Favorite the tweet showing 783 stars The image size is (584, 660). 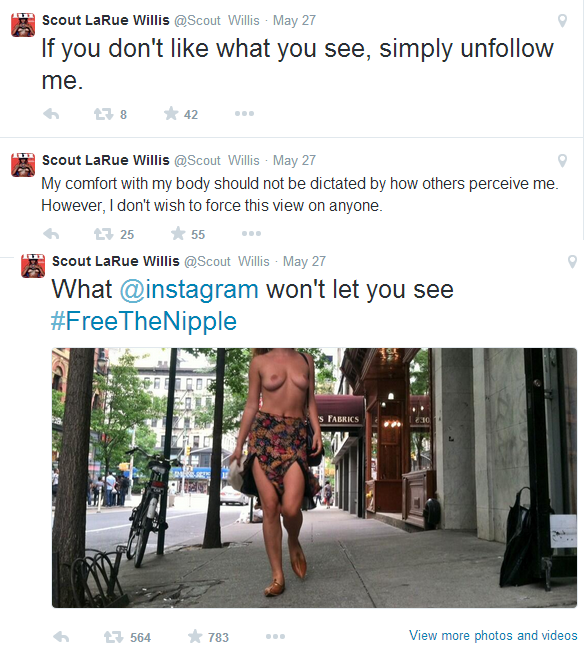click(x=195, y=636)
